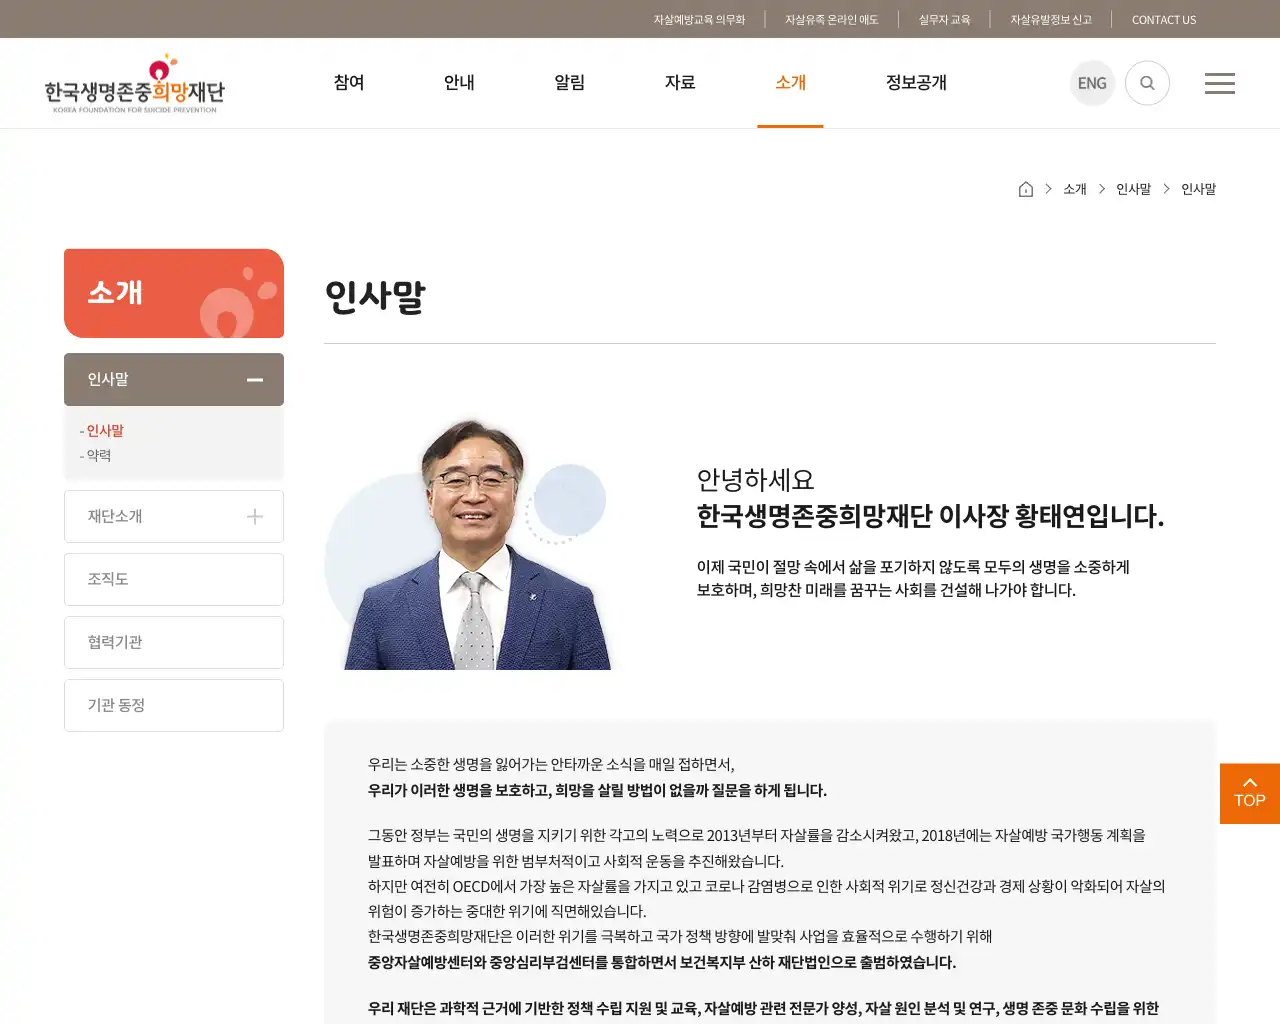Open the CONTACT US link
The height and width of the screenshot is (1024, 1280).
[x=1163, y=19]
